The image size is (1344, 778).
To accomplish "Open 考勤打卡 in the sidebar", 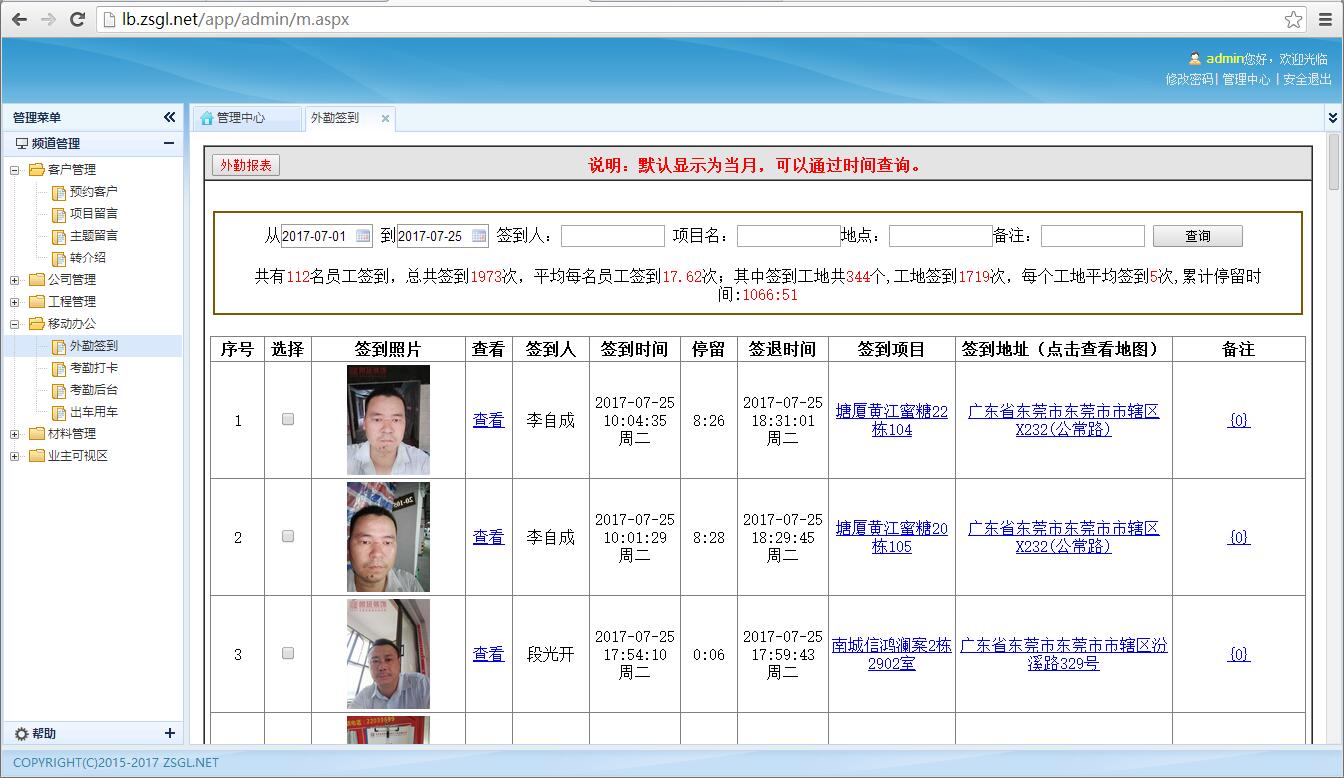I will point(93,368).
